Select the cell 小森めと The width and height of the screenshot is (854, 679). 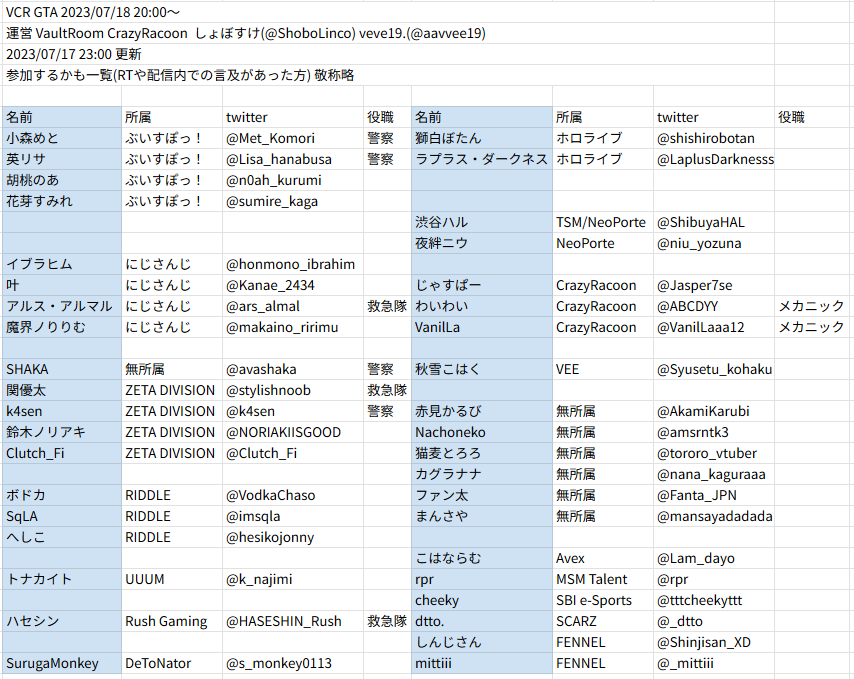[62, 138]
